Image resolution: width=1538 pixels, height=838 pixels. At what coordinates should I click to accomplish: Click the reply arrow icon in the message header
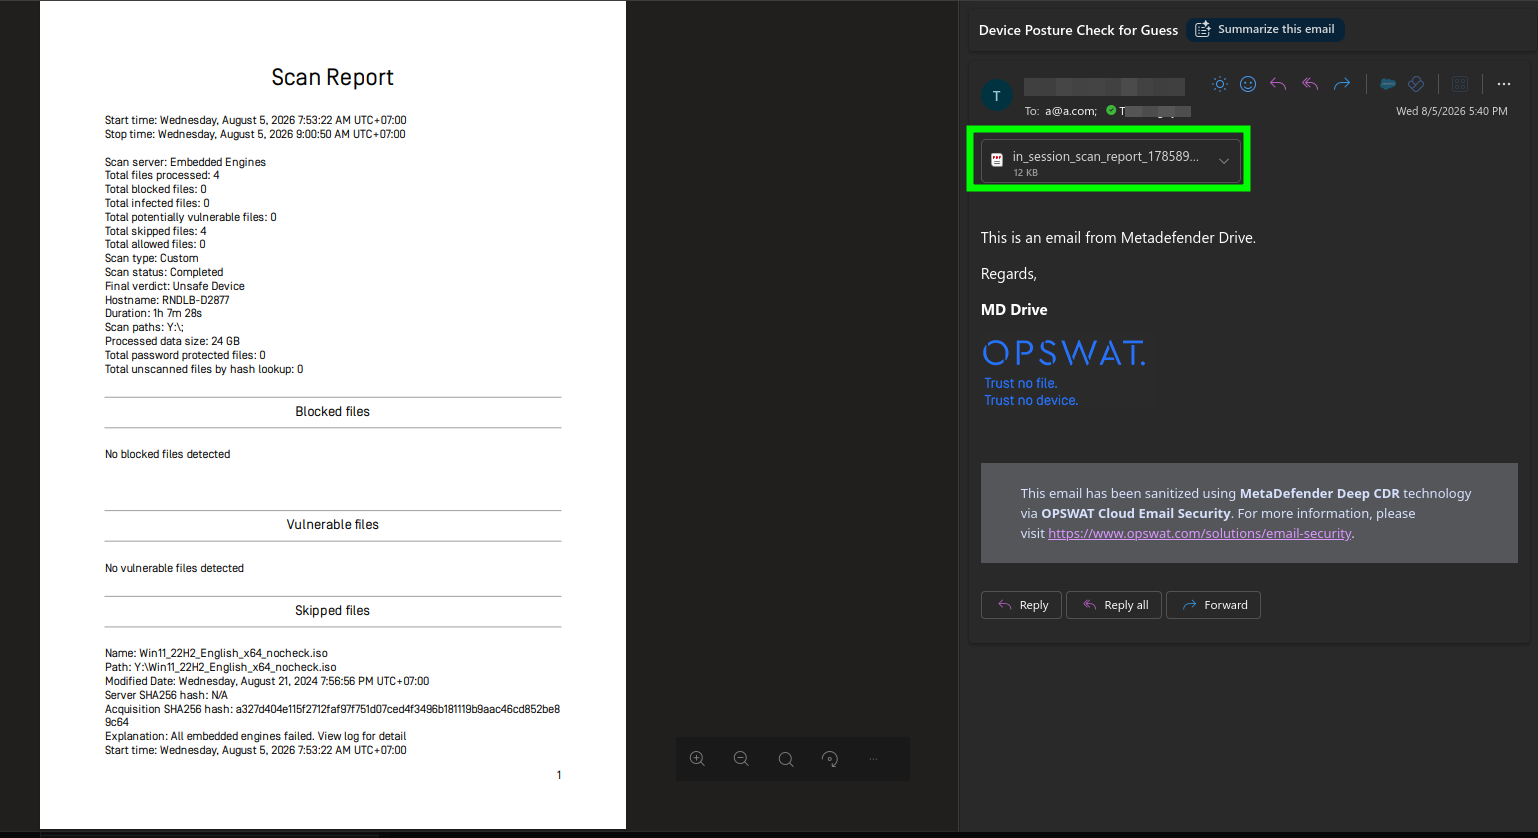pos(1278,84)
